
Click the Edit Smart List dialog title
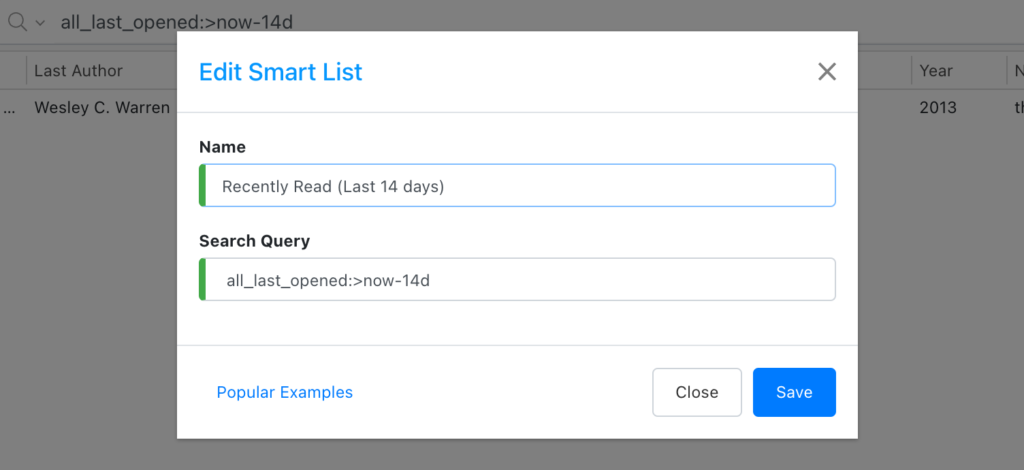[x=281, y=72]
